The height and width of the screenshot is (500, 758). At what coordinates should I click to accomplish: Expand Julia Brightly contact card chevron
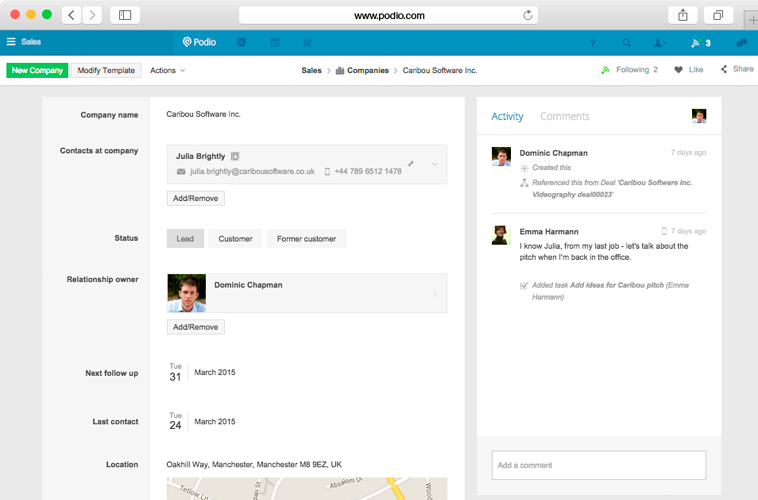click(435, 164)
